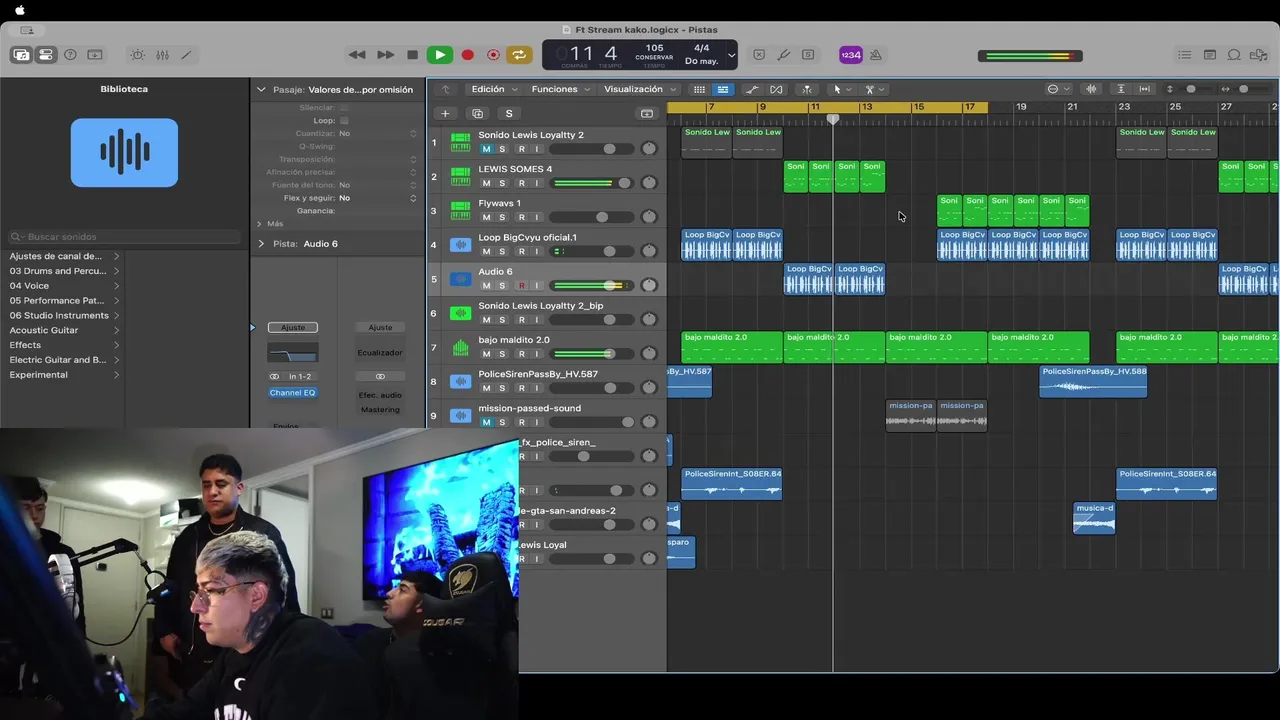Check the Silenciar checkbox in inspector
1280x720 pixels.
point(344,107)
